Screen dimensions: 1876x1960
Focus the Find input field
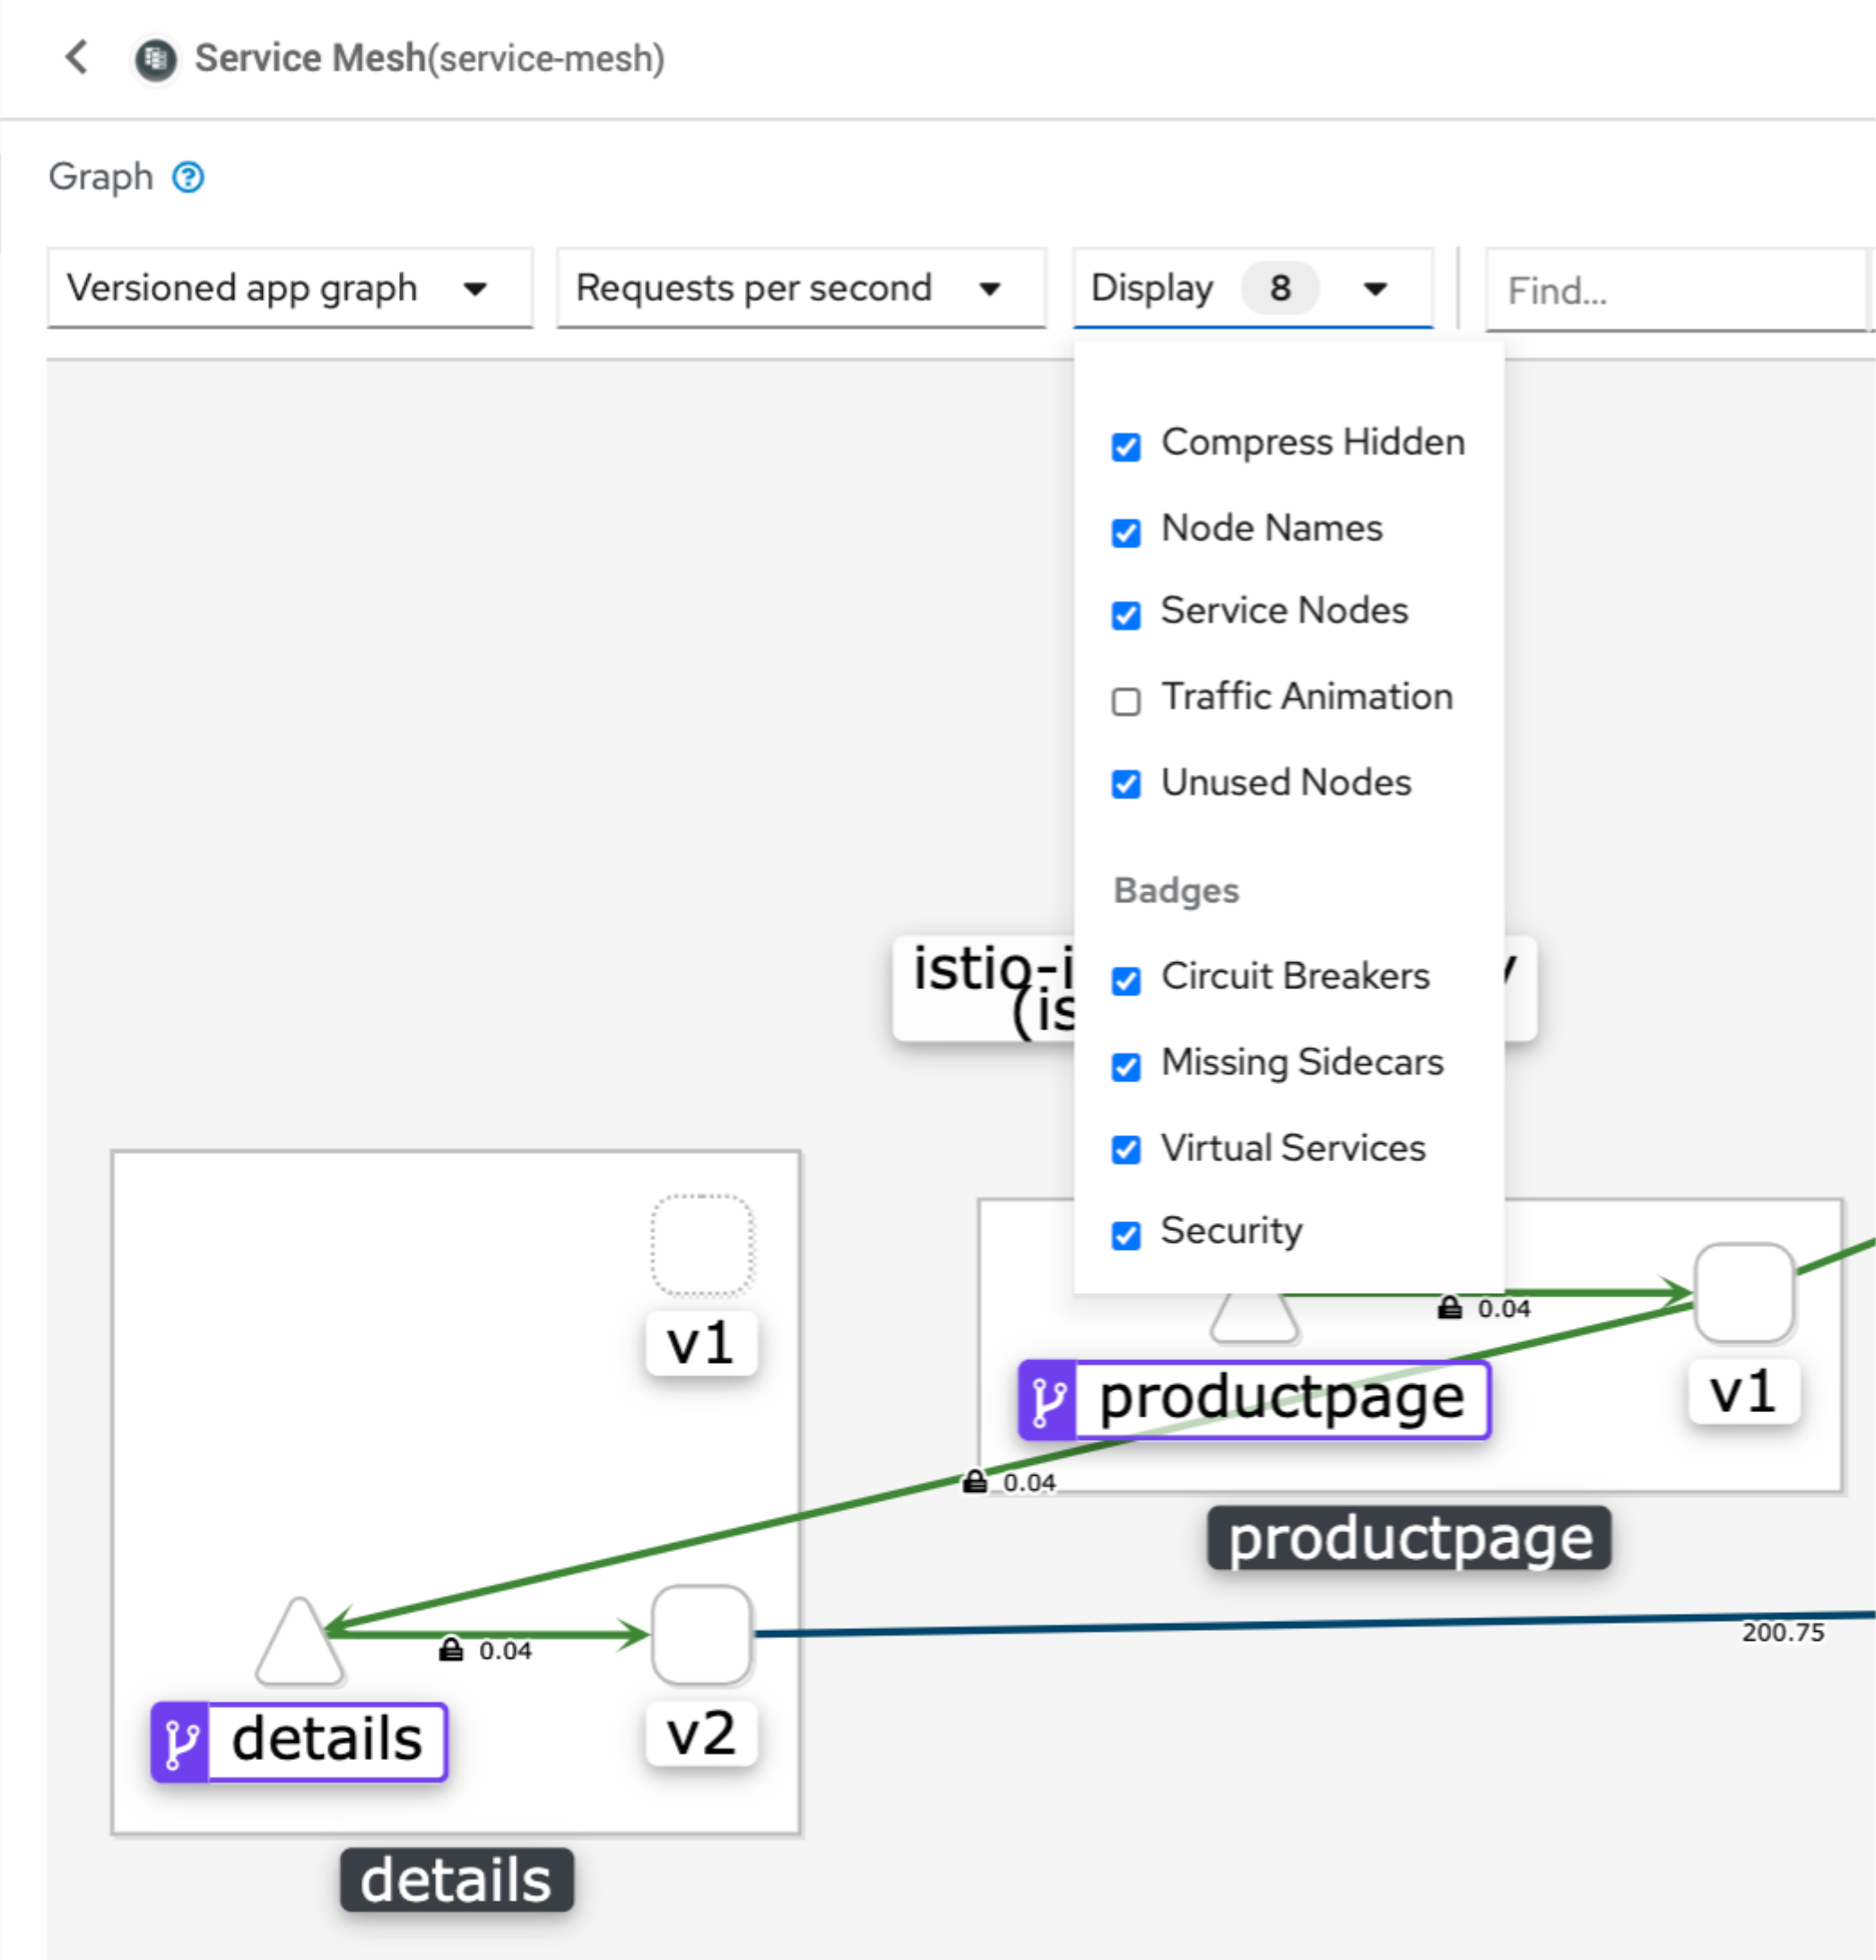point(1675,291)
